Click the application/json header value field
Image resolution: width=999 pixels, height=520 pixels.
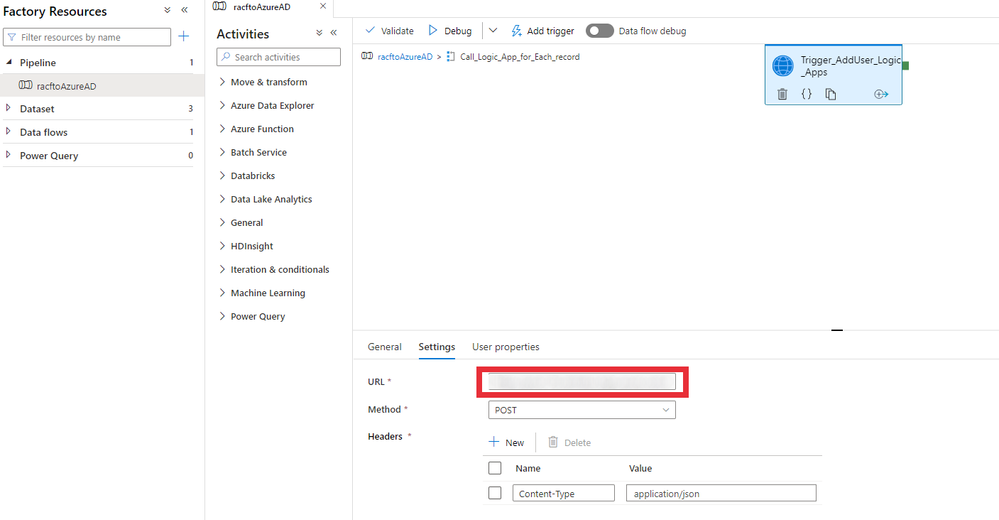(x=721, y=493)
